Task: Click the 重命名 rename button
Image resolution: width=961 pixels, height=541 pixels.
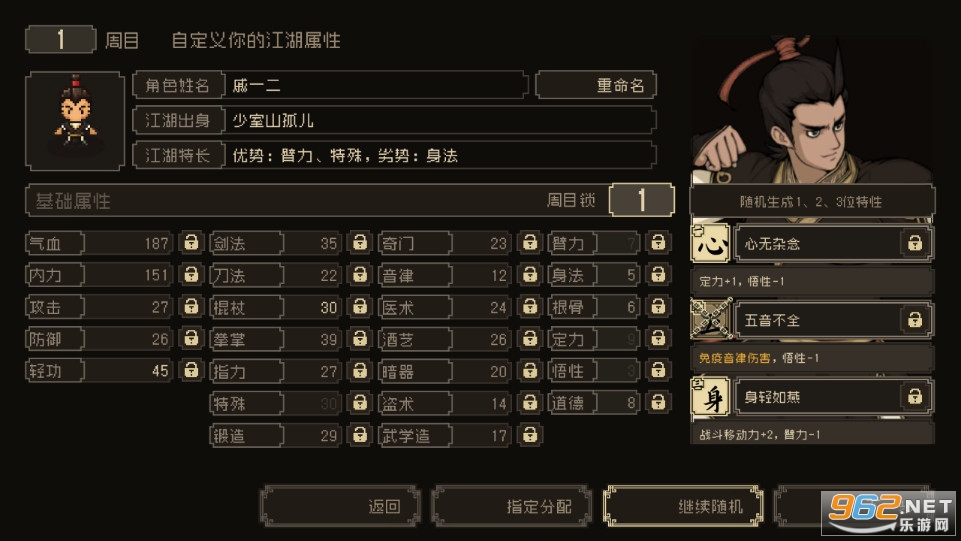Action: click(596, 85)
